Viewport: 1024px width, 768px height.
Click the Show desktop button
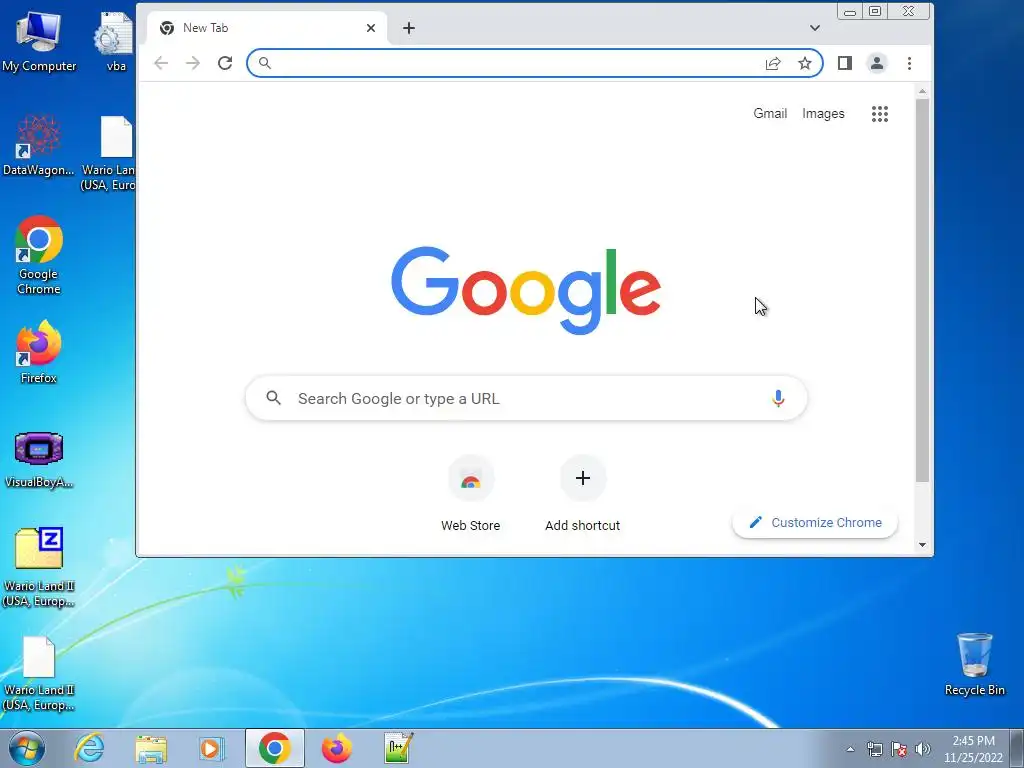click(1017, 748)
